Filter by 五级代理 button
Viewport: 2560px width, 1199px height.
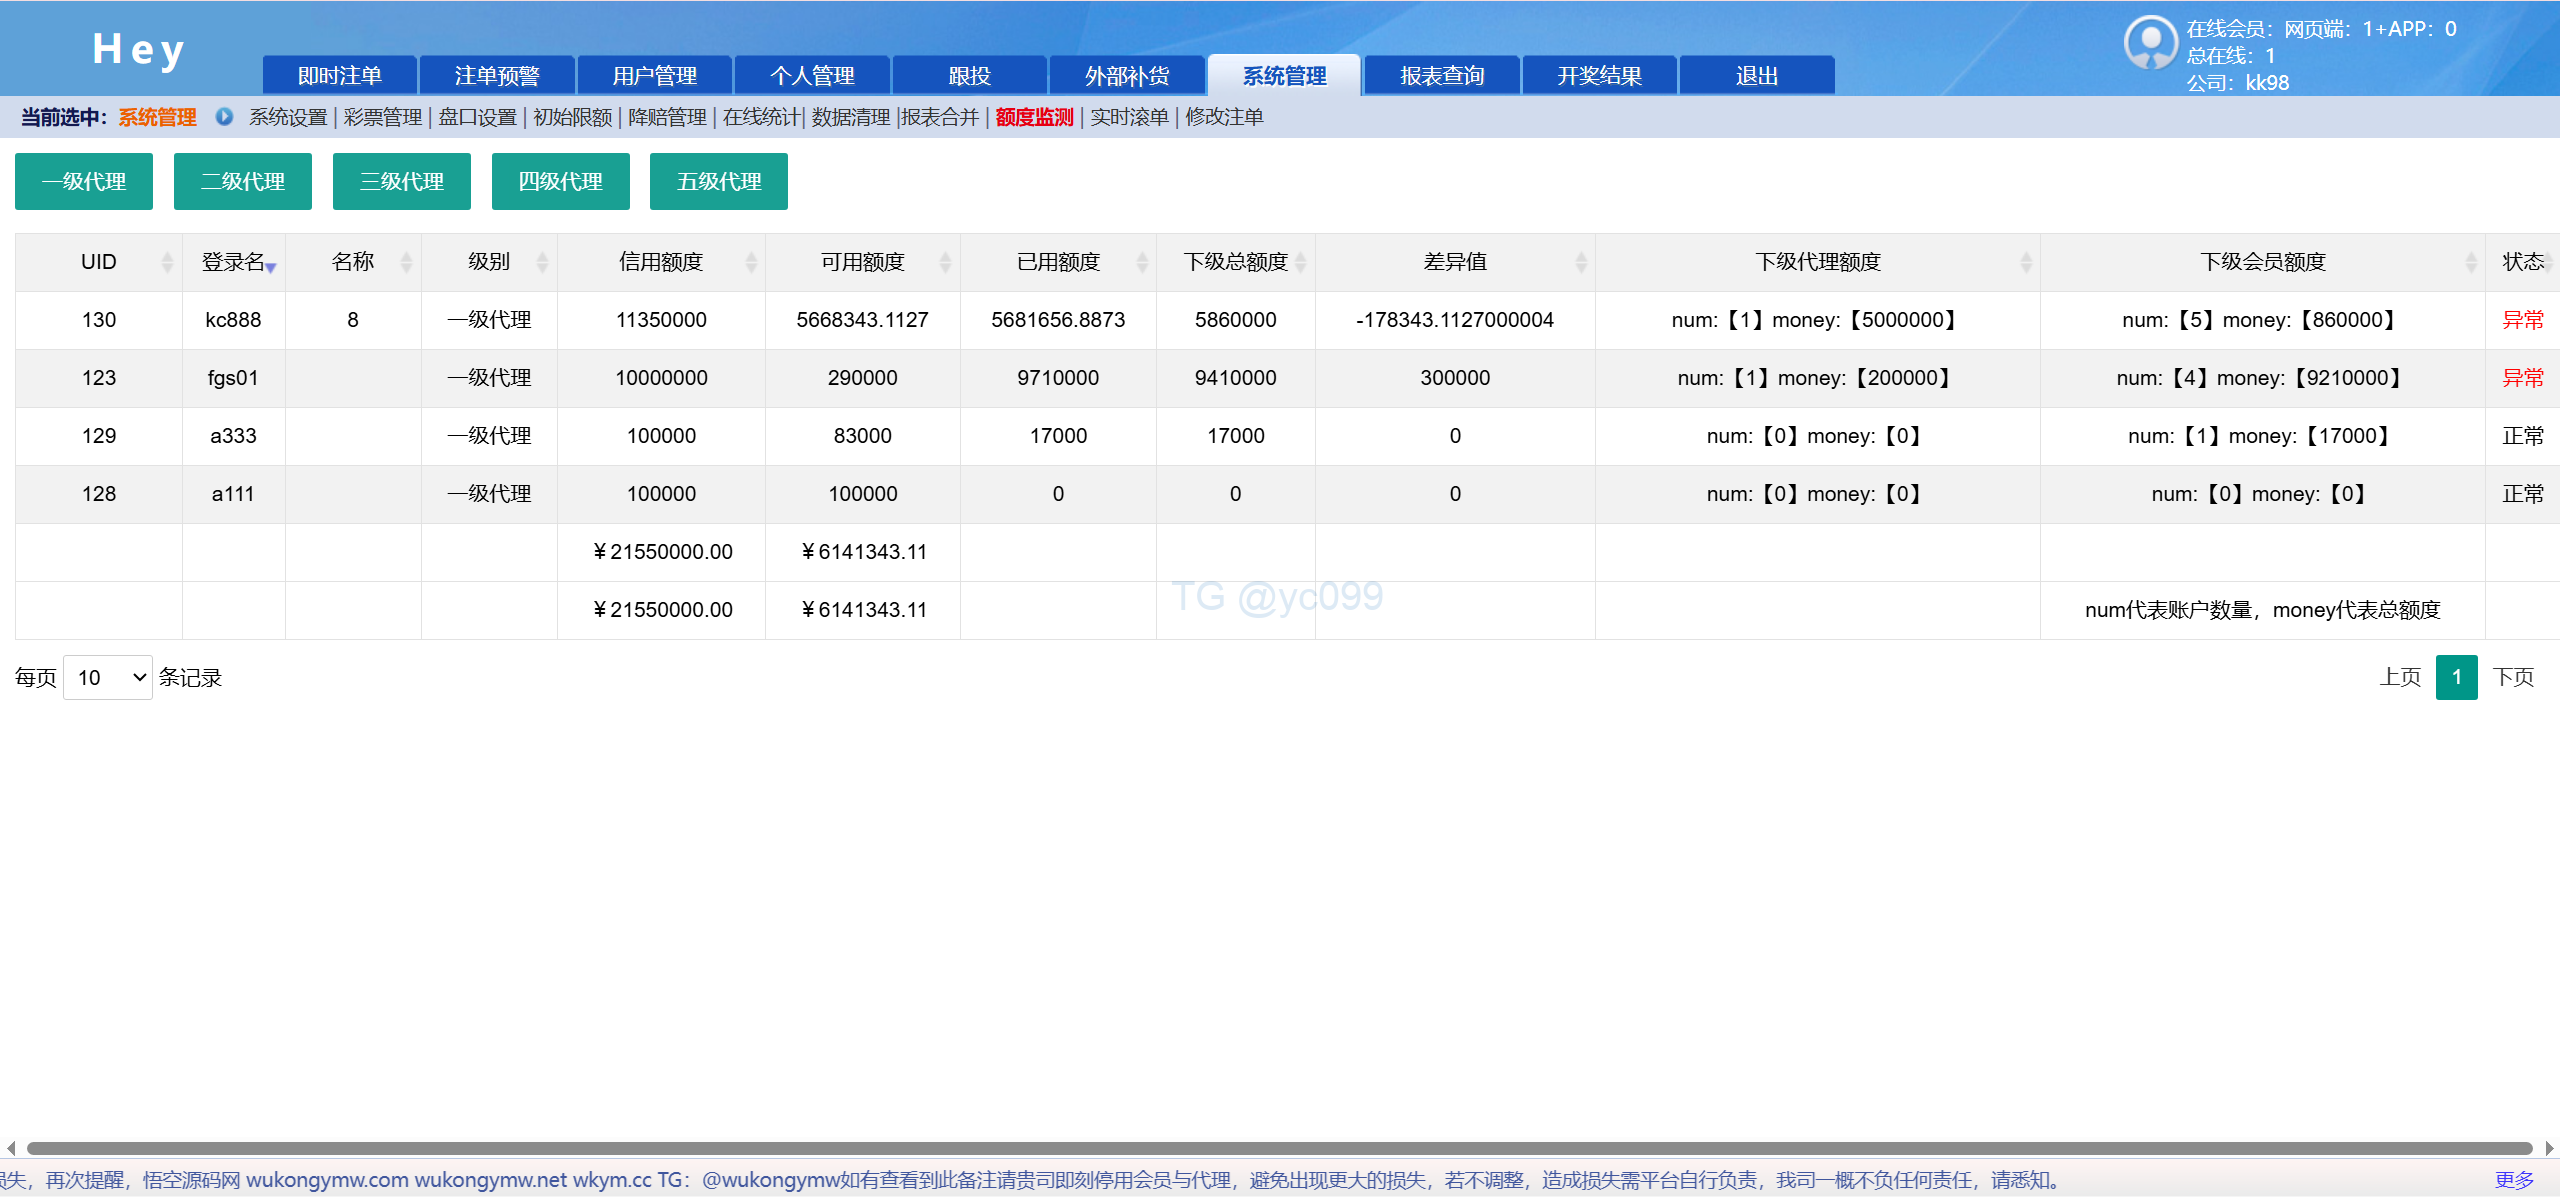click(x=718, y=182)
